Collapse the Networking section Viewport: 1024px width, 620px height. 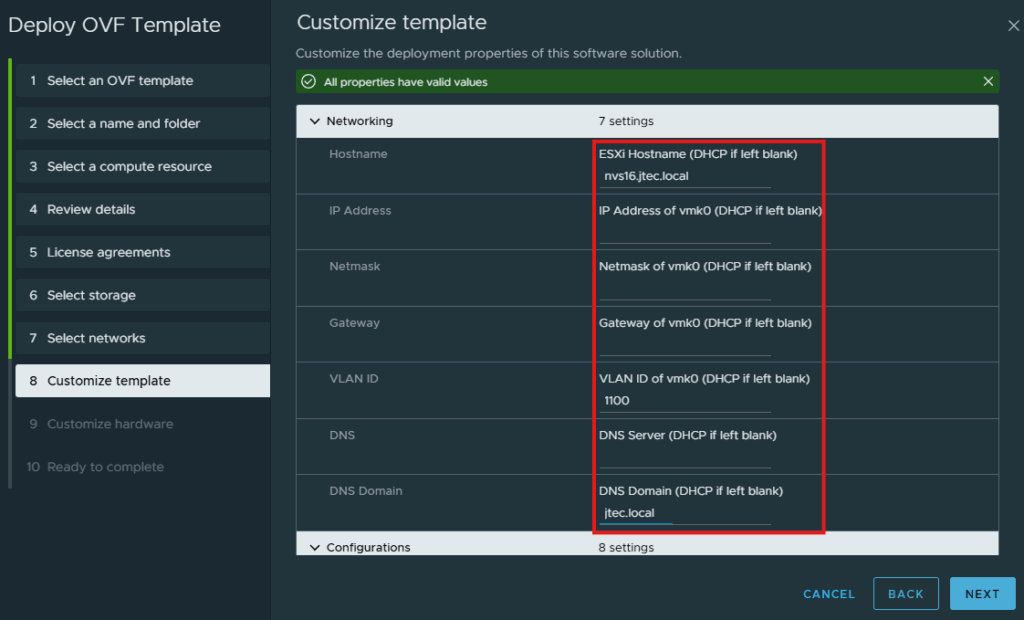[x=315, y=122]
